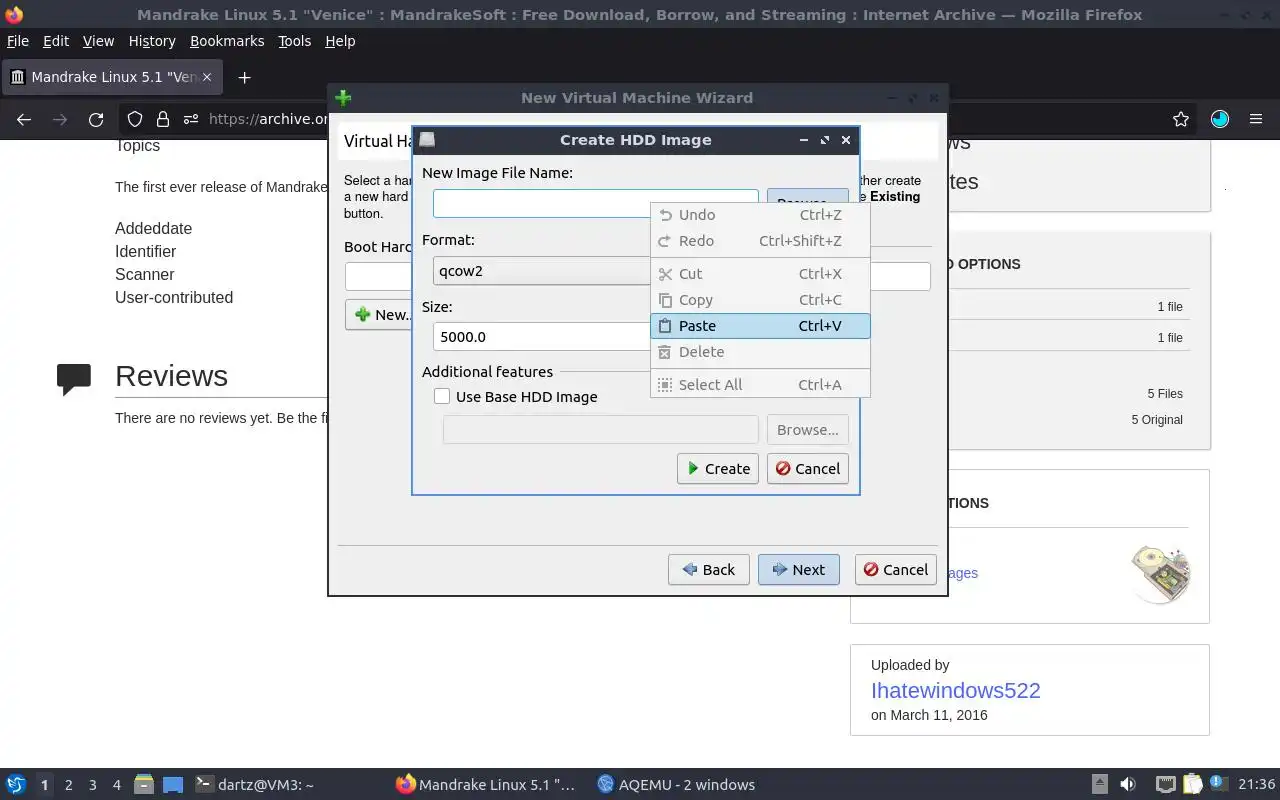
Task: Cancel the Create HDD Image dialog
Action: [808, 469]
